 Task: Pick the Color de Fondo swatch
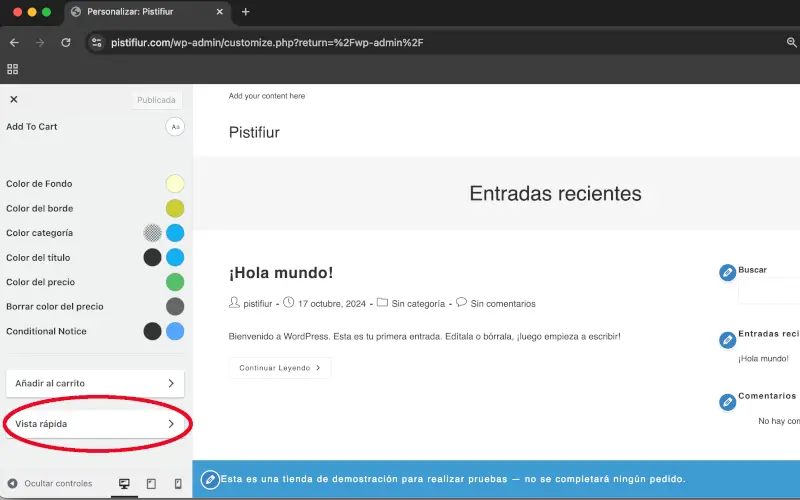(x=175, y=184)
